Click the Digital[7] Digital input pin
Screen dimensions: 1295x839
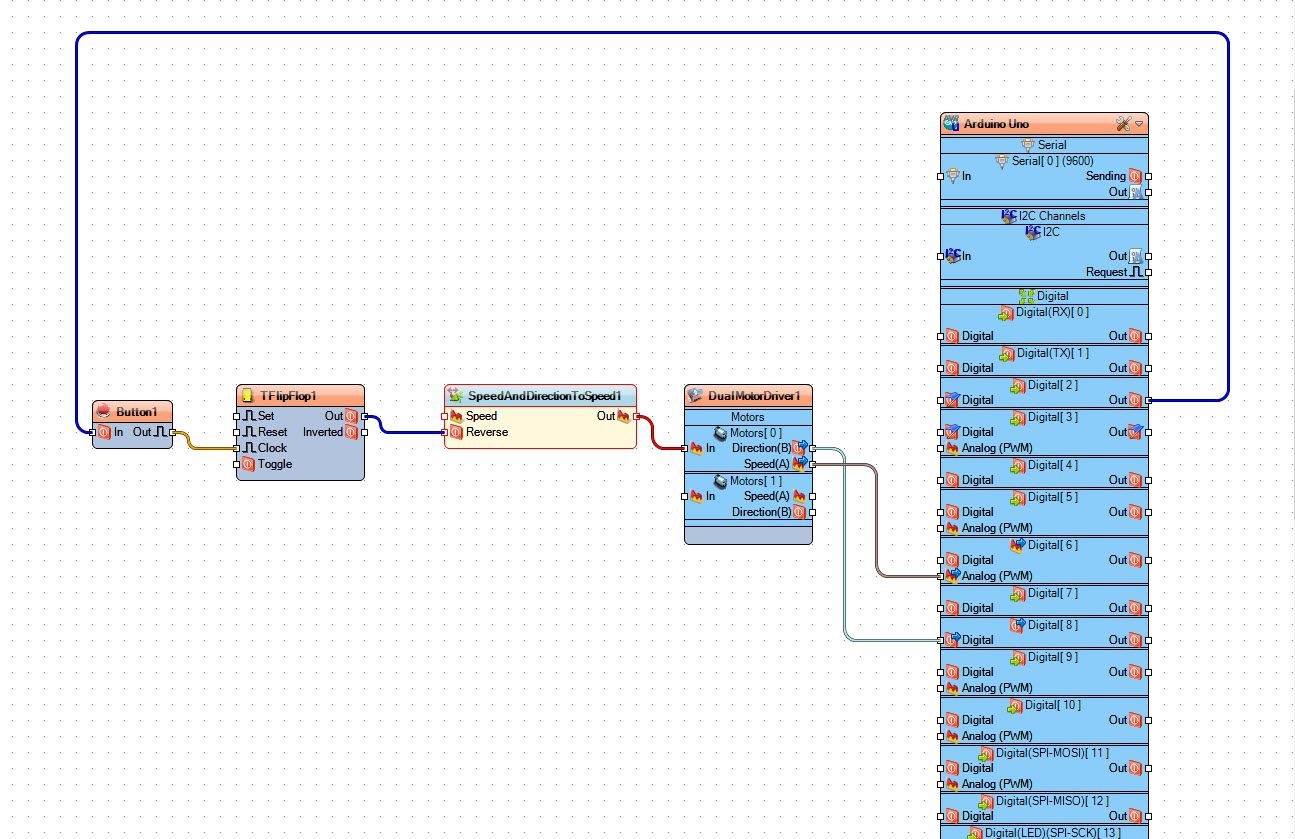pos(941,608)
